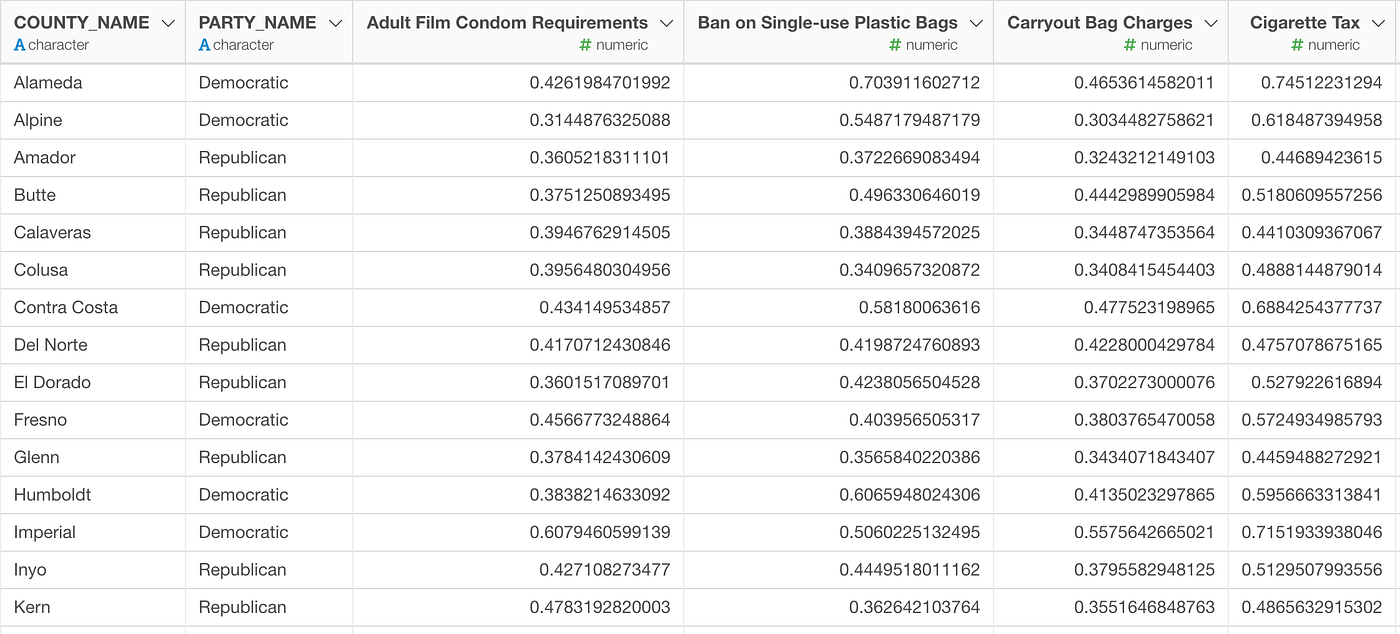Select the COUNTY_NAME column header

click(x=82, y=23)
